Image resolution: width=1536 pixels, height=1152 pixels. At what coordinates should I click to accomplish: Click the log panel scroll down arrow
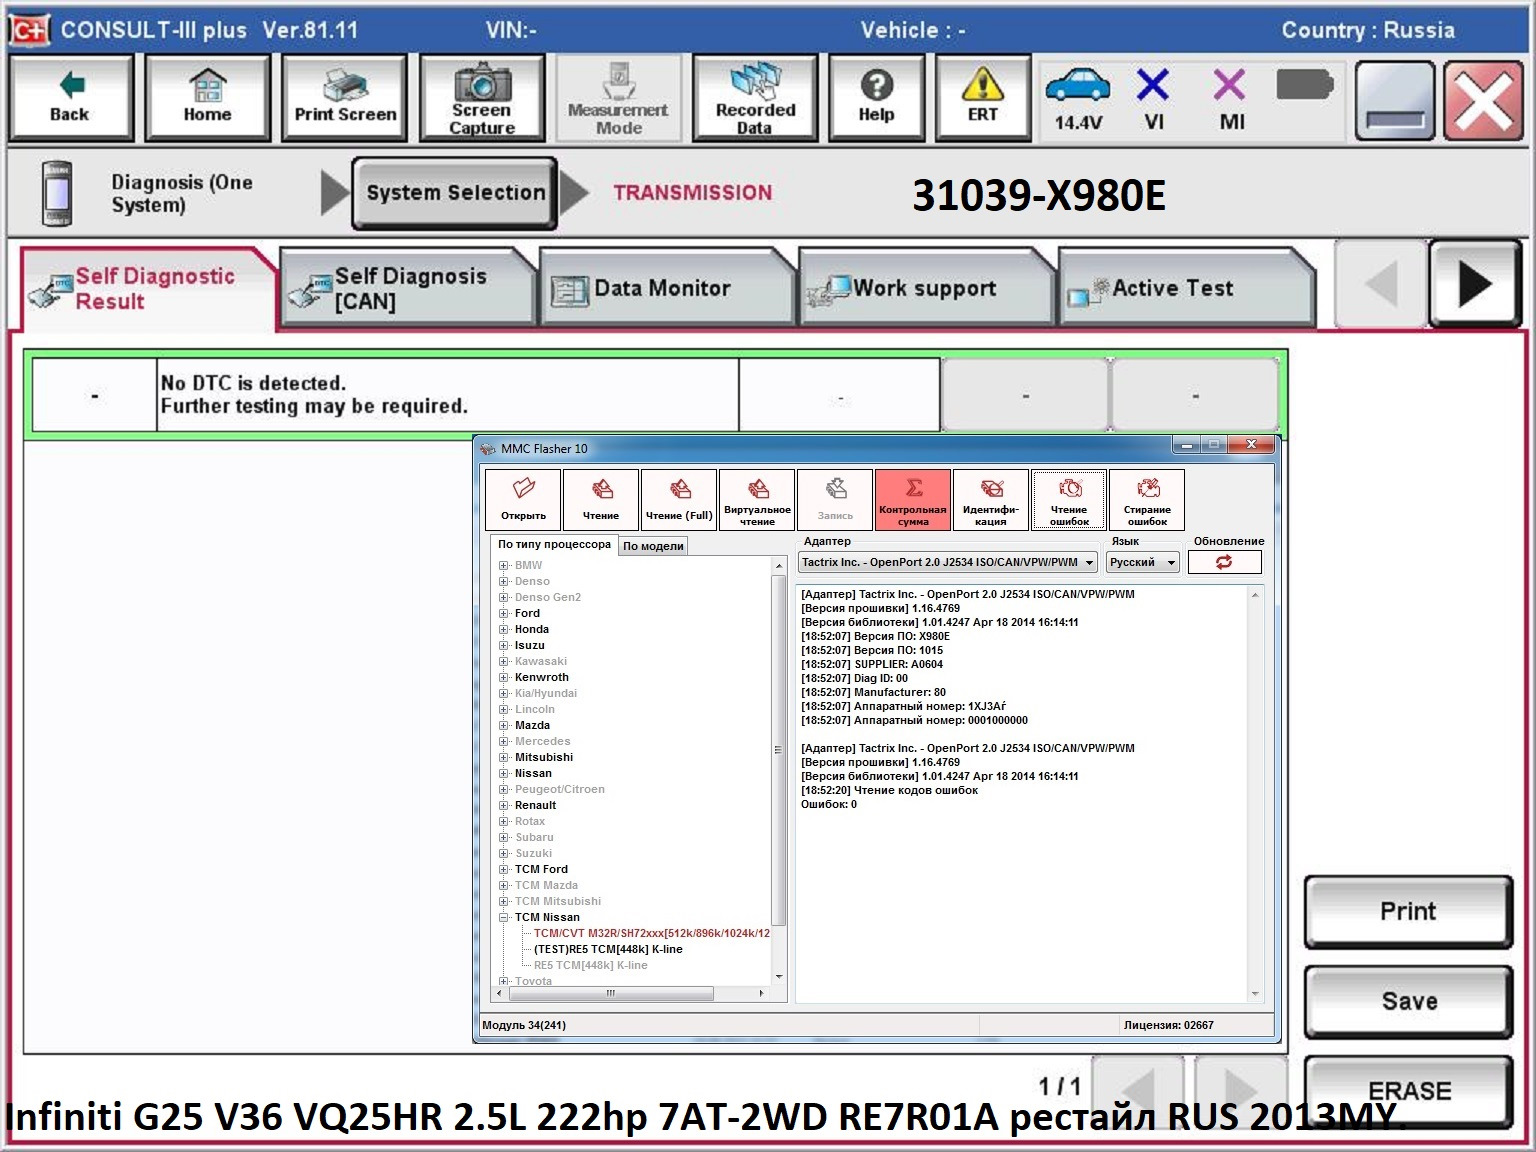(x=1255, y=994)
